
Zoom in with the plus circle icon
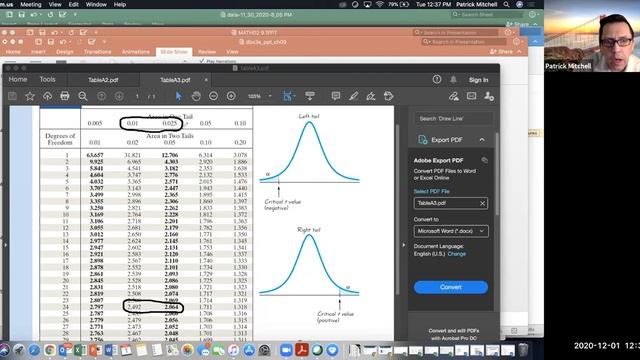click(231, 96)
